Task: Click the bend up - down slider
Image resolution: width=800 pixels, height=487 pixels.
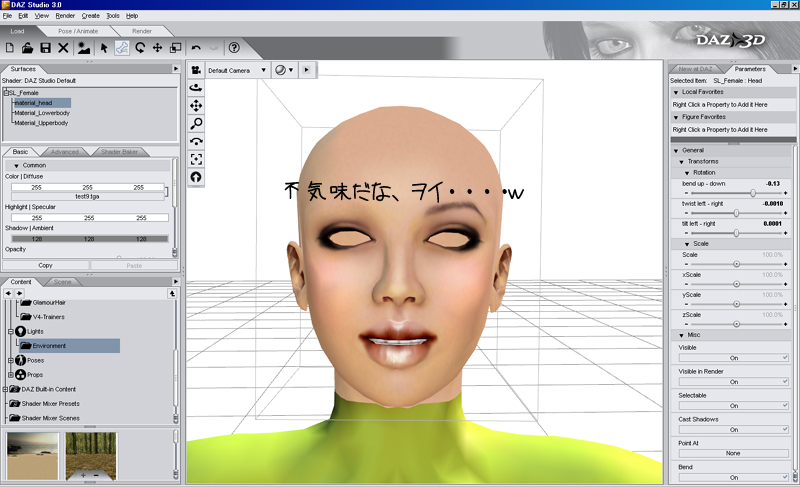Action: (x=735, y=193)
